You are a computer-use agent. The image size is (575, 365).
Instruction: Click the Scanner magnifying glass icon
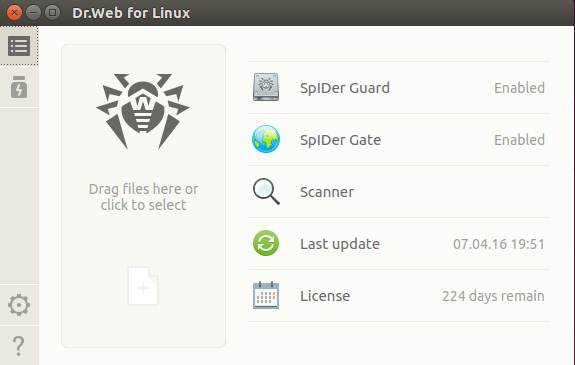point(266,191)
